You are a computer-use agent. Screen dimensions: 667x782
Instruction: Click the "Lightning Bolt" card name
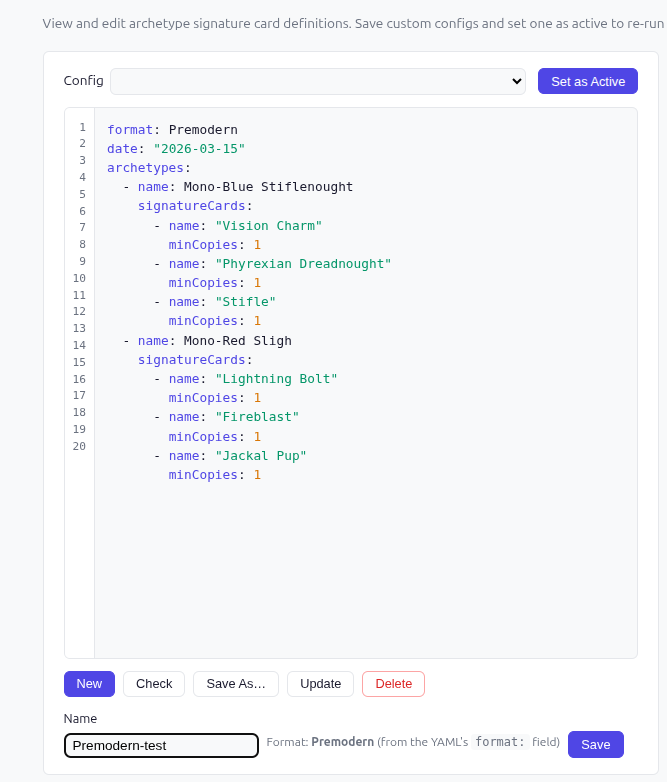click(276, 379)
